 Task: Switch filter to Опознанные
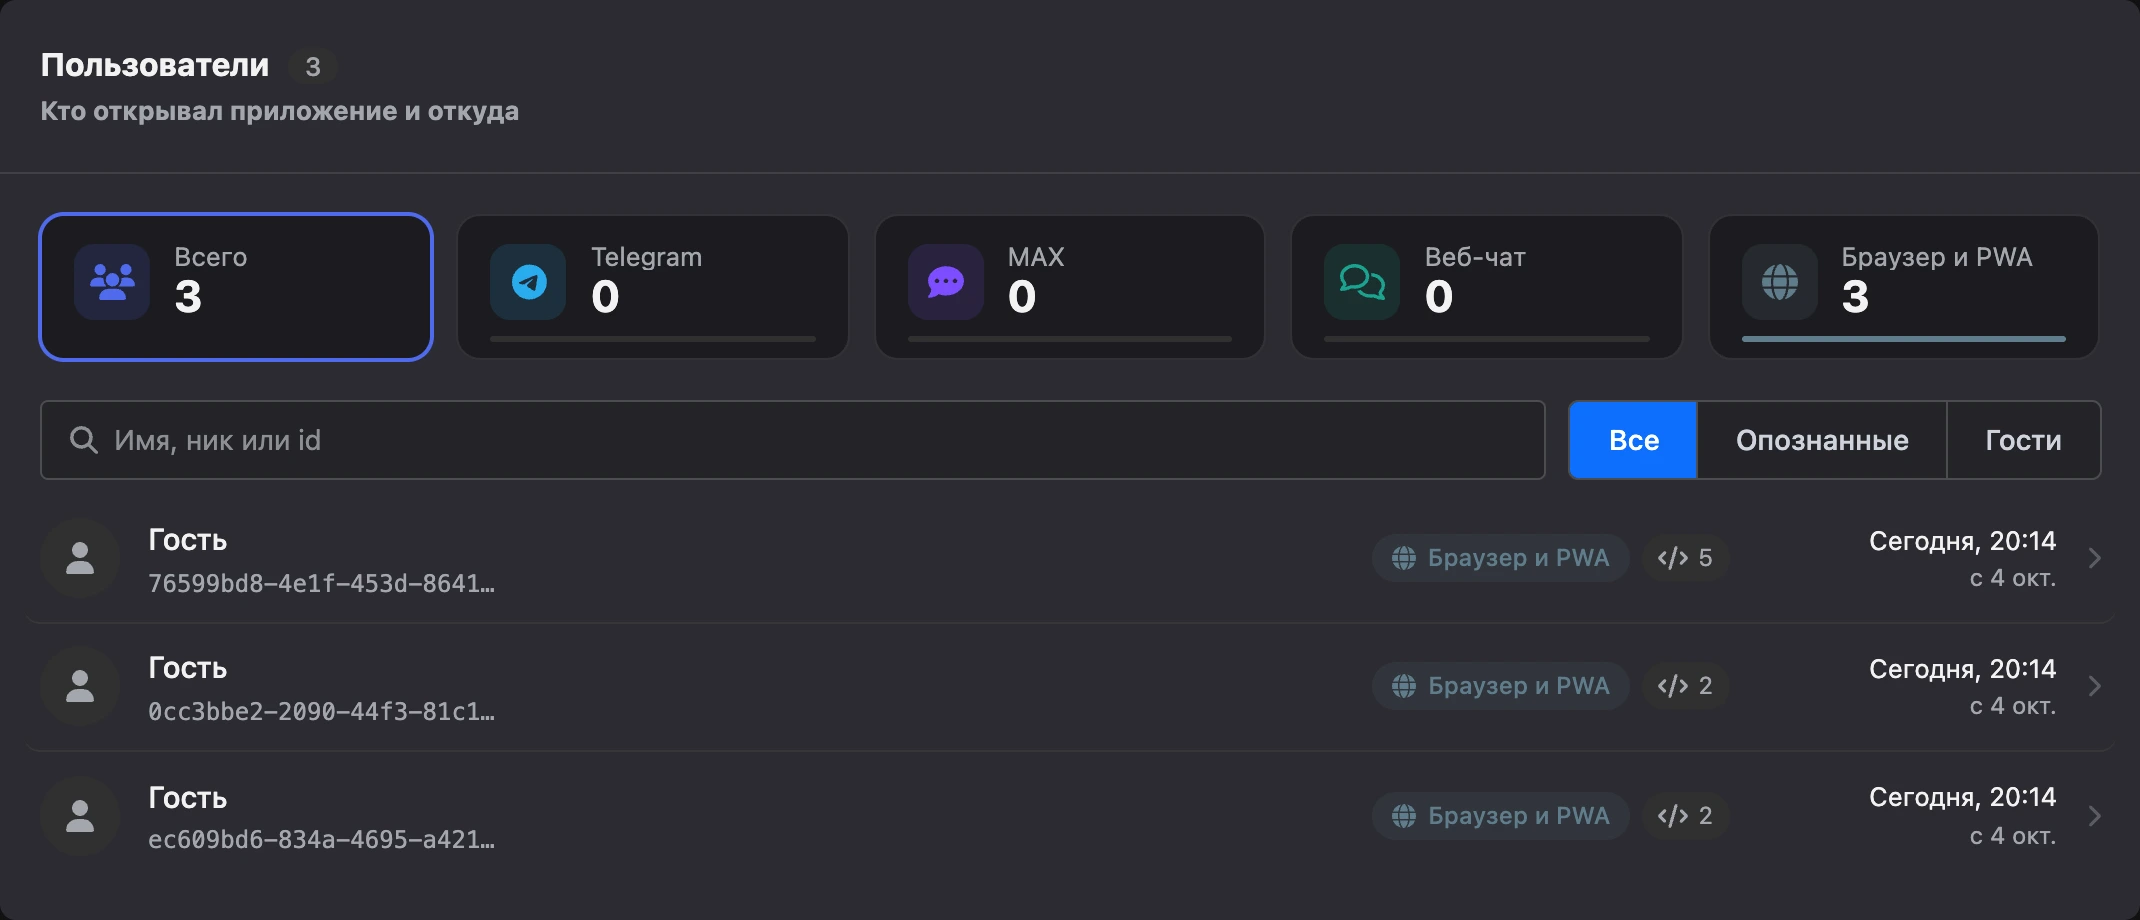[1822, 440]
